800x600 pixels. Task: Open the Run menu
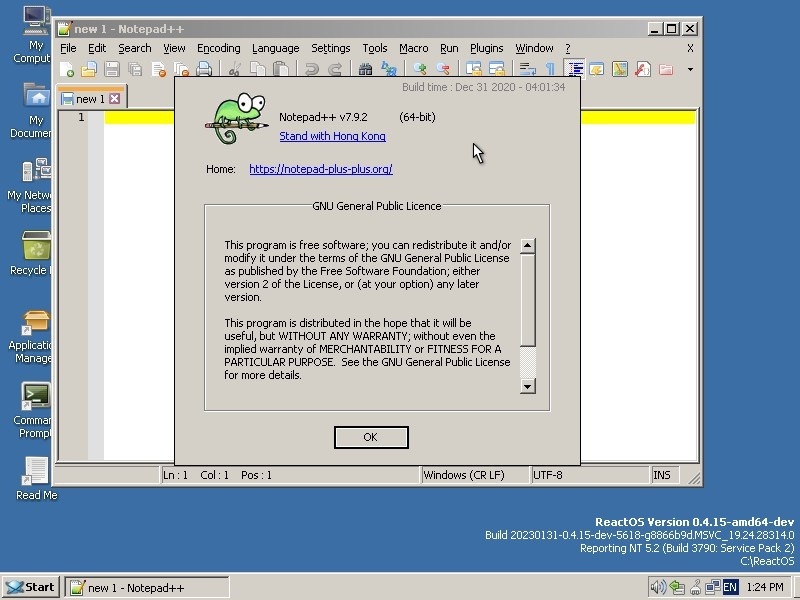(x=449, y=48)
